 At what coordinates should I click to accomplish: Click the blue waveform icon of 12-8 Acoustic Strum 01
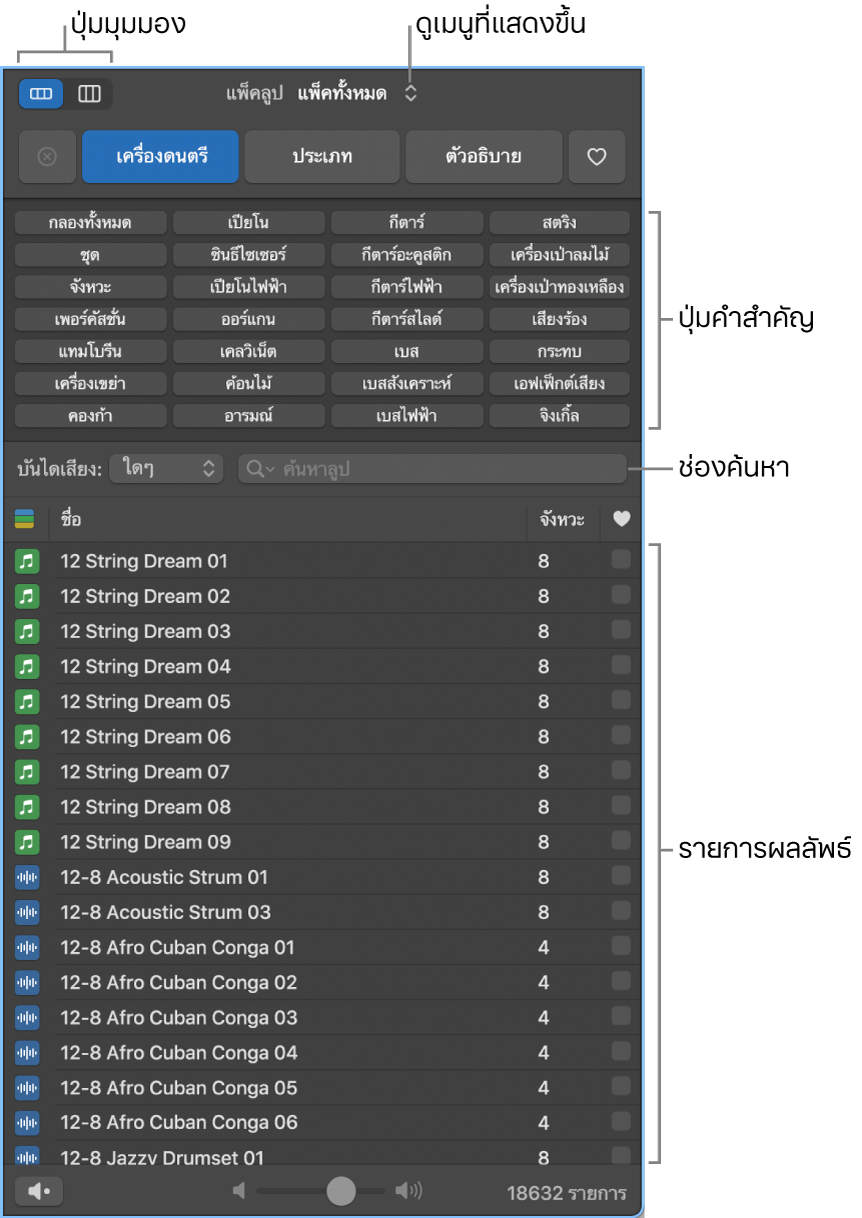click(26, 877)
